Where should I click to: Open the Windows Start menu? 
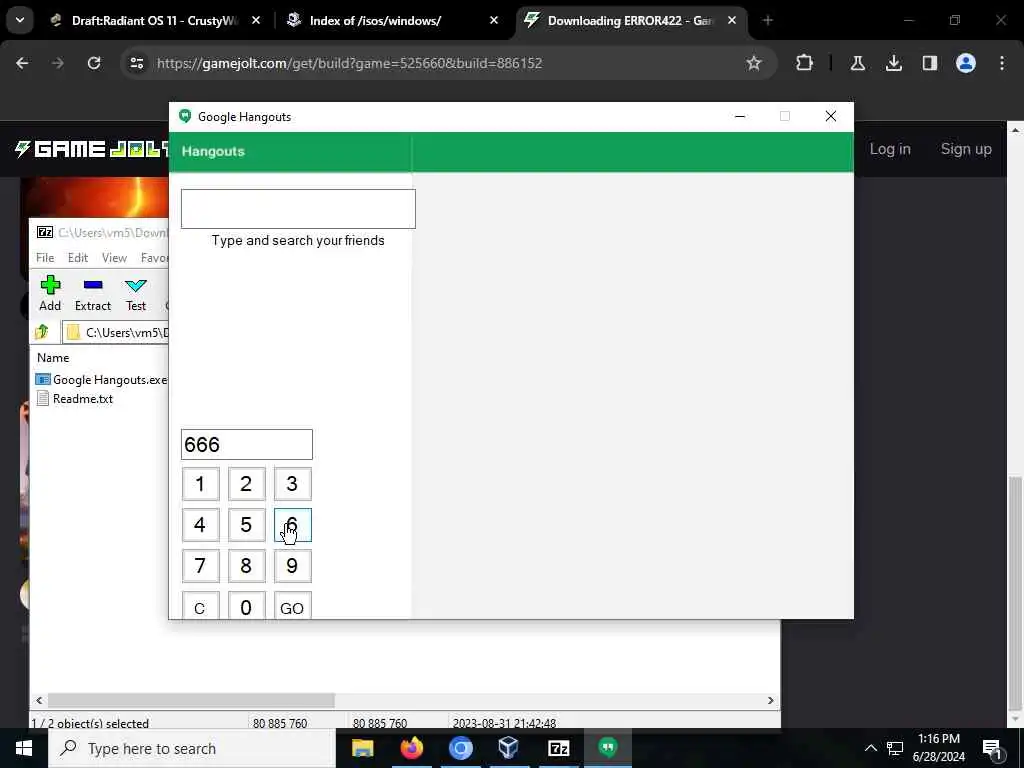24,748
